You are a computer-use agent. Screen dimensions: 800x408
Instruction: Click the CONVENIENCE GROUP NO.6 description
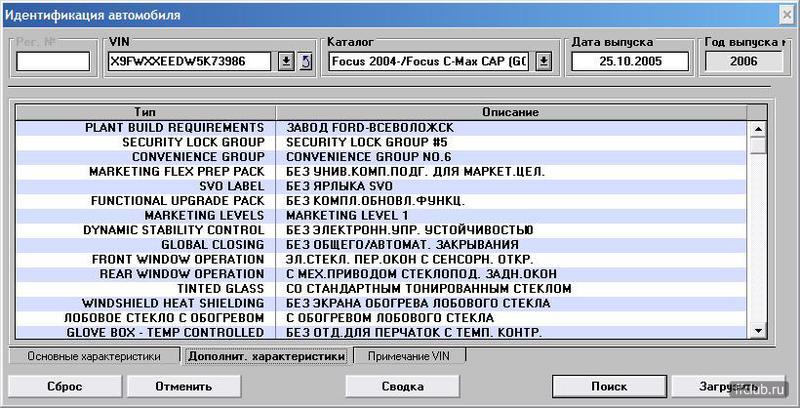pos(369,157)
